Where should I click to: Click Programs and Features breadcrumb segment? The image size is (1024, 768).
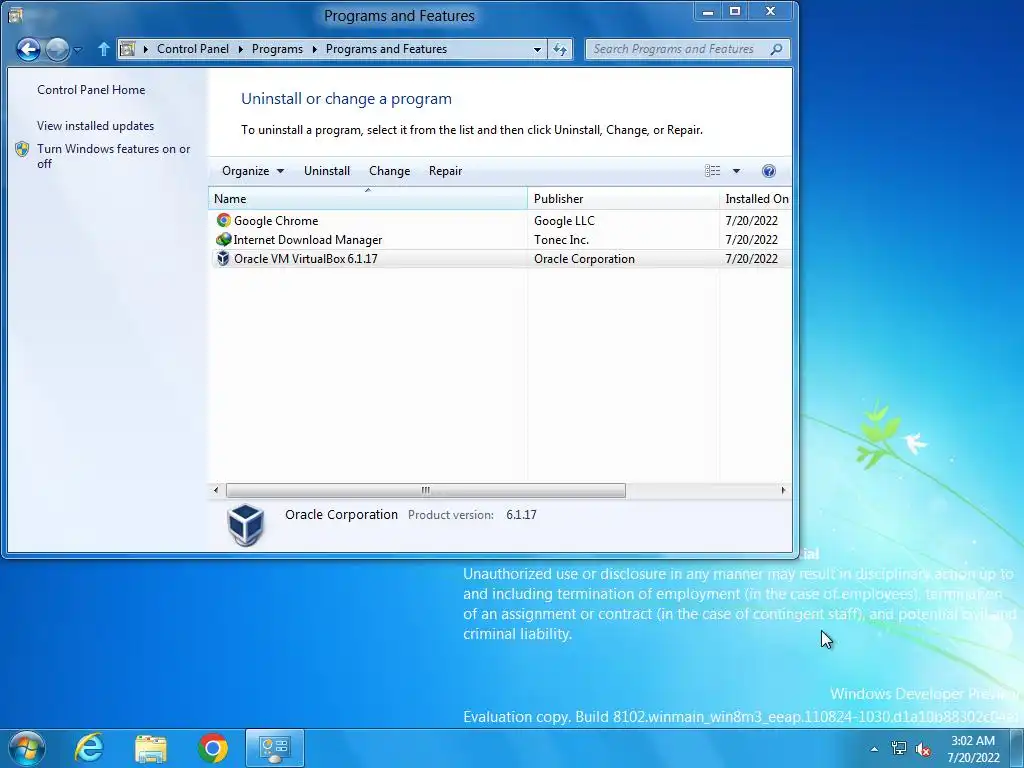[x=386, y=49]
